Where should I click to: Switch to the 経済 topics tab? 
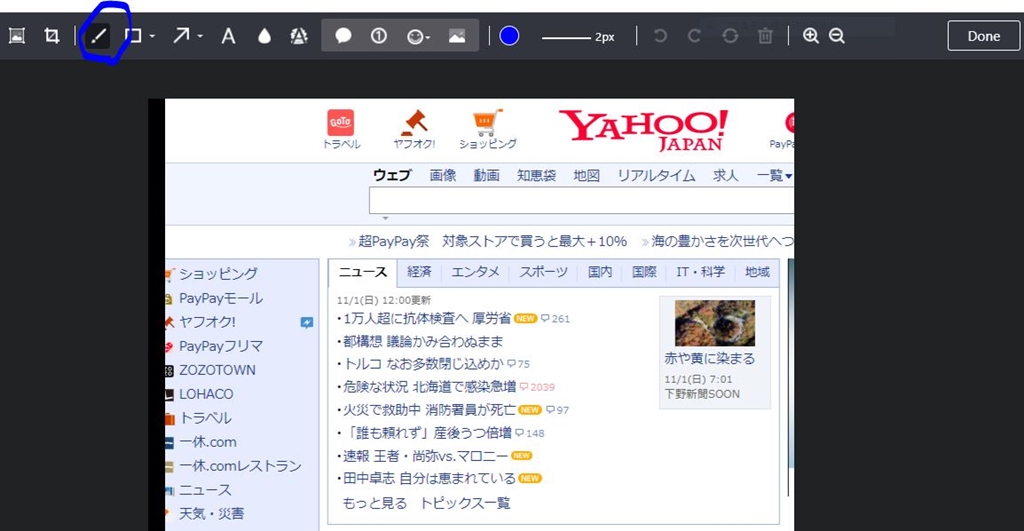pos(419,272)
